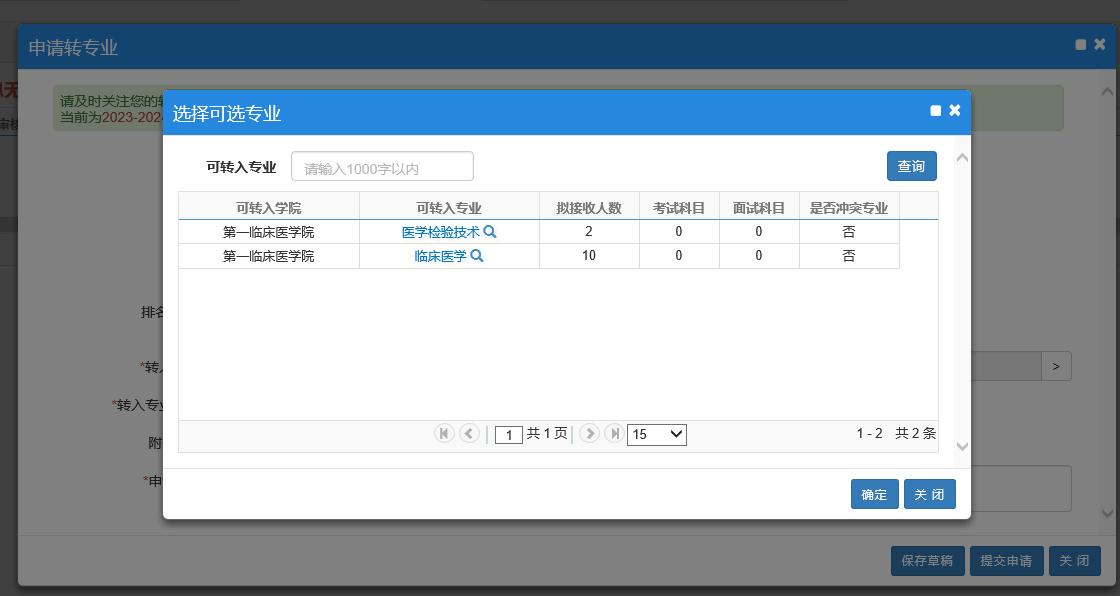
Task: Click the page number input box
Action: click(x=509, y=435)
